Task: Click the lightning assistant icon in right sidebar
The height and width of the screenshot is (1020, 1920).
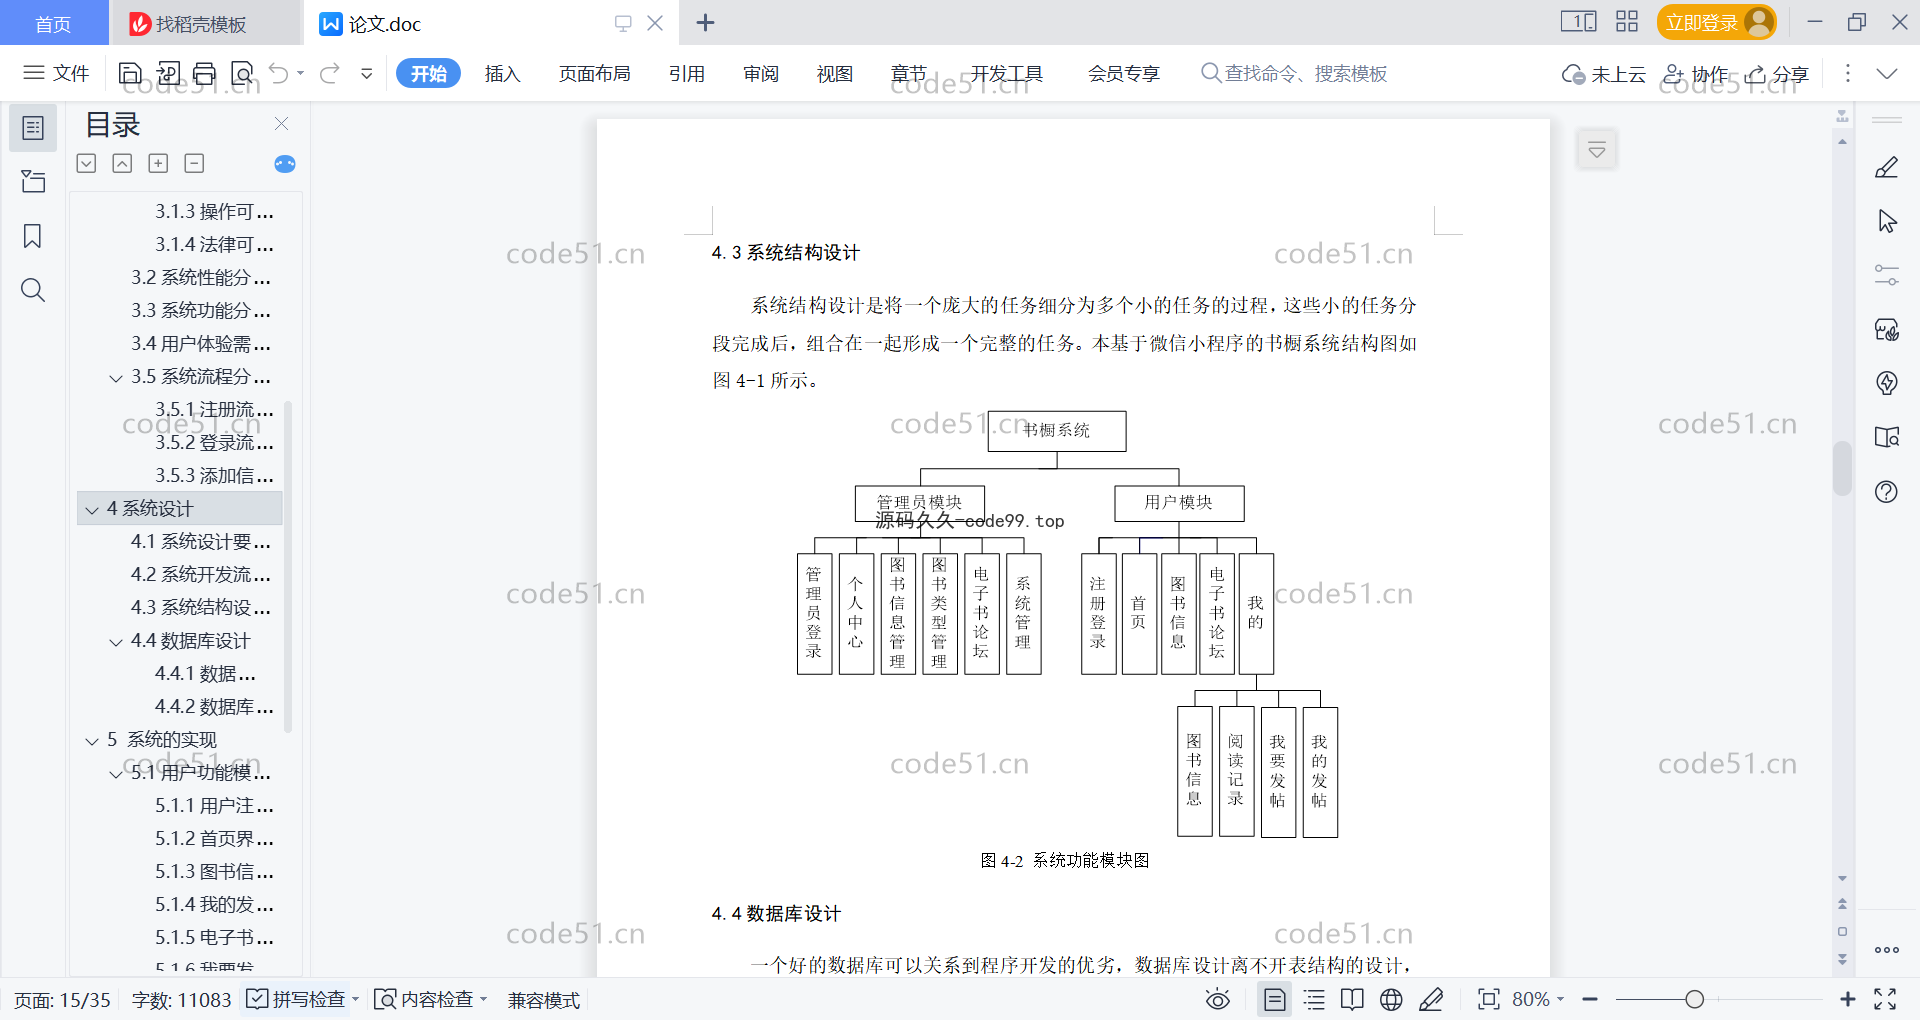Action: click(1887, 383)
